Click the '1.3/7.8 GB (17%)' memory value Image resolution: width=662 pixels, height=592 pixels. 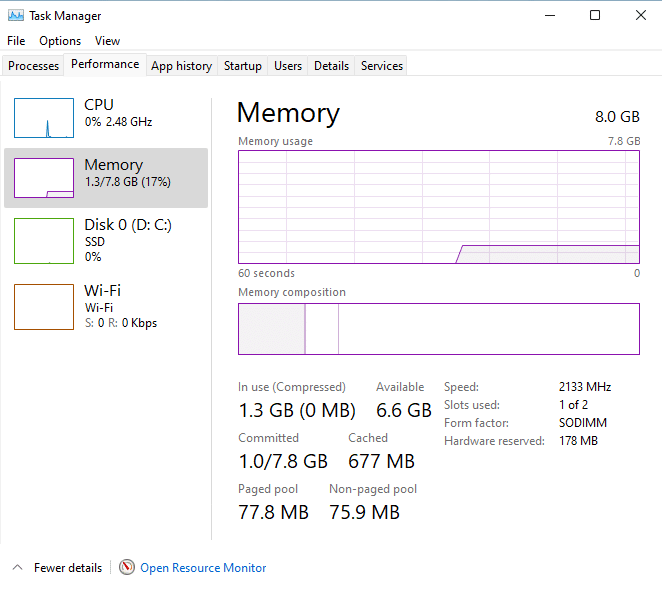pos(128,182)
